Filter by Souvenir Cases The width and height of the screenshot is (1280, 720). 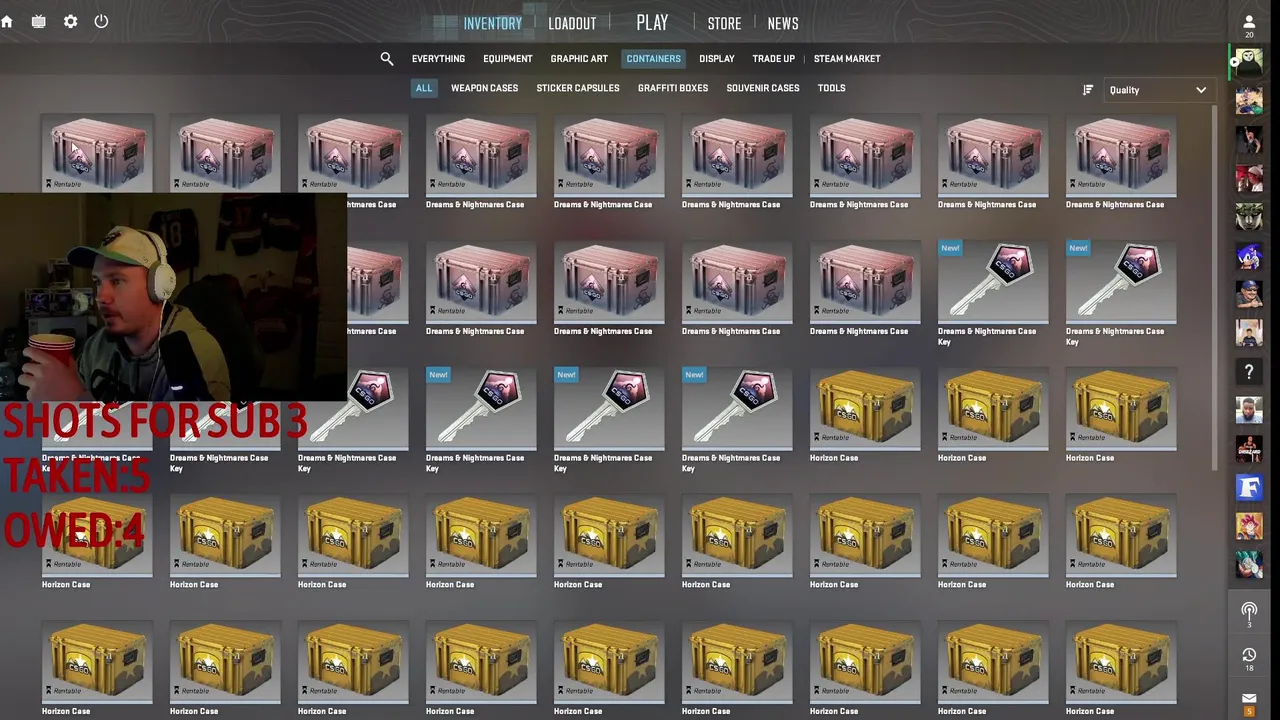tap(762, 88)
